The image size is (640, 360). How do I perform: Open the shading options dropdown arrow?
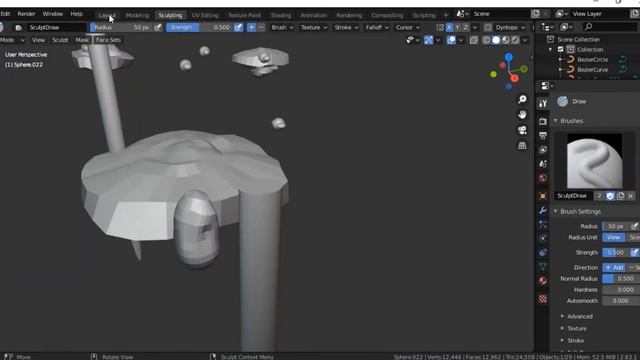[525, 40]
